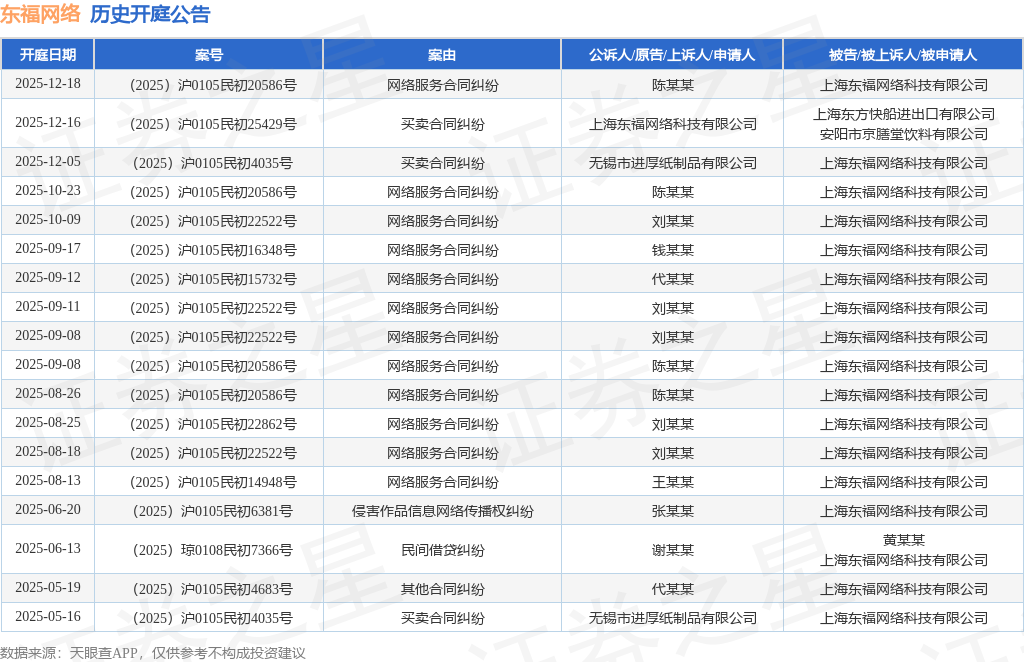Click the data source footnote 天眼查APP

[x=104, y=653]
